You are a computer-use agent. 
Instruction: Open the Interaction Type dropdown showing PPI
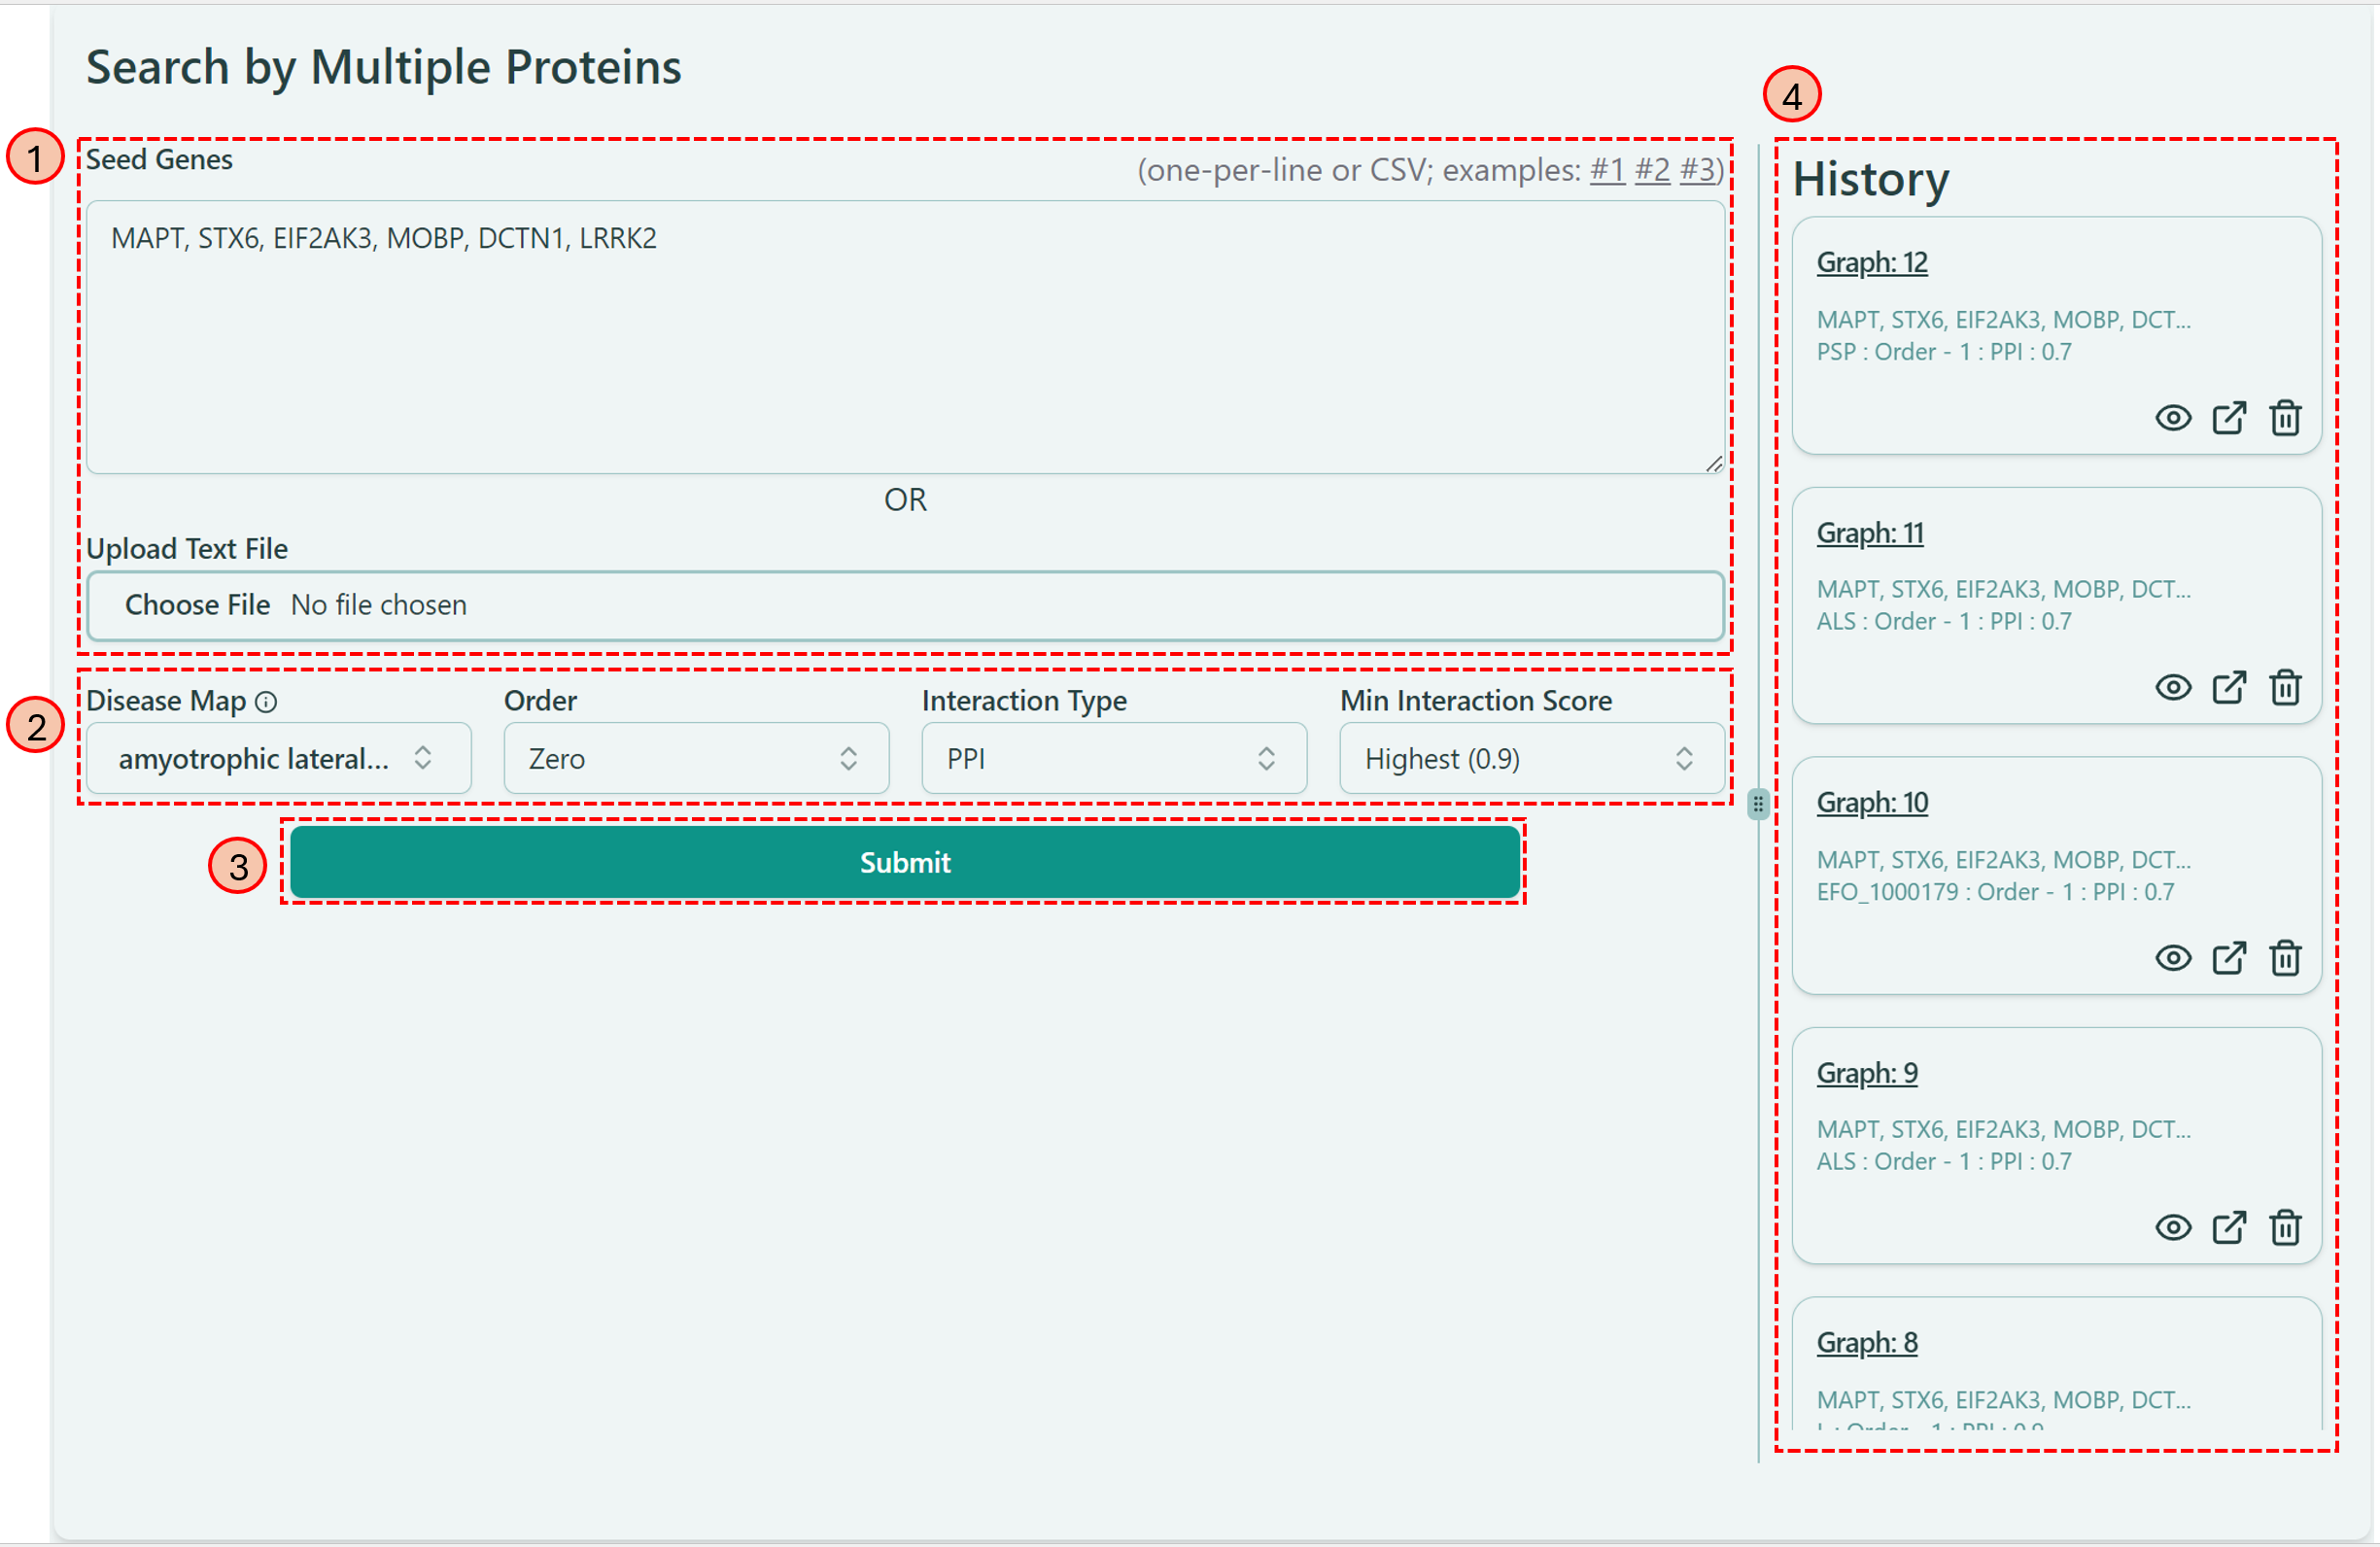(1114, 758)
